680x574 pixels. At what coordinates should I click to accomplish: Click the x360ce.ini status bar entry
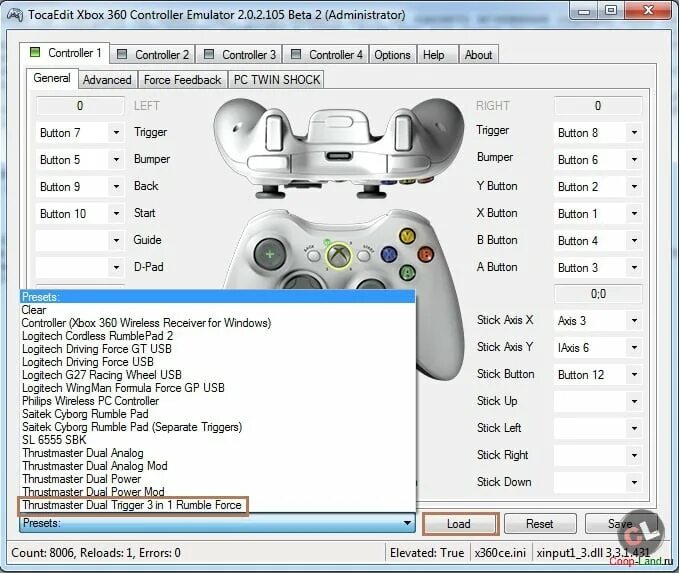(500, 553)
